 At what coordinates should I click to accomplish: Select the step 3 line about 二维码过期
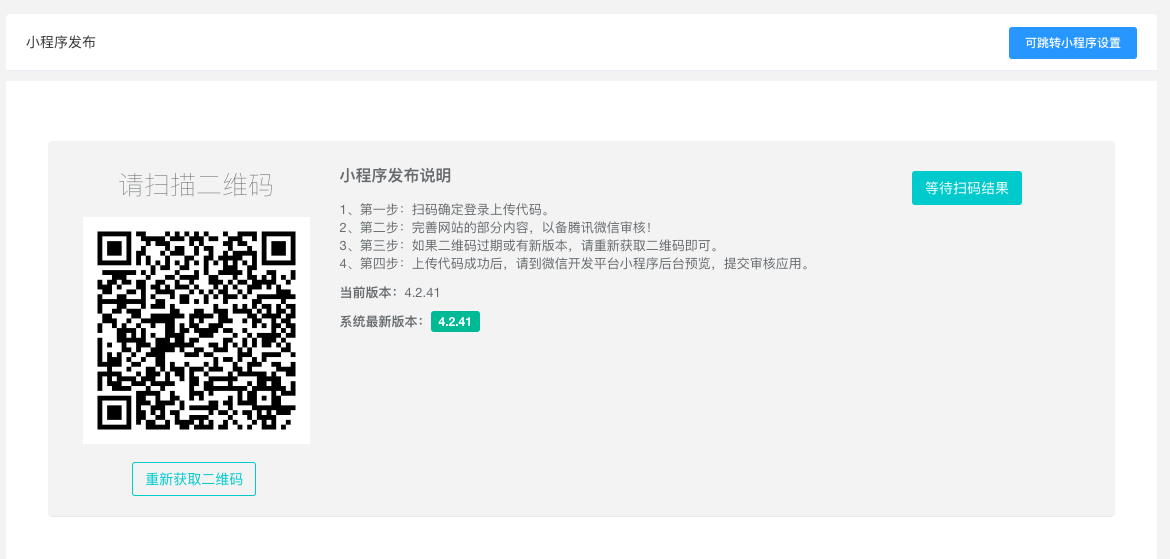point(529,246)
